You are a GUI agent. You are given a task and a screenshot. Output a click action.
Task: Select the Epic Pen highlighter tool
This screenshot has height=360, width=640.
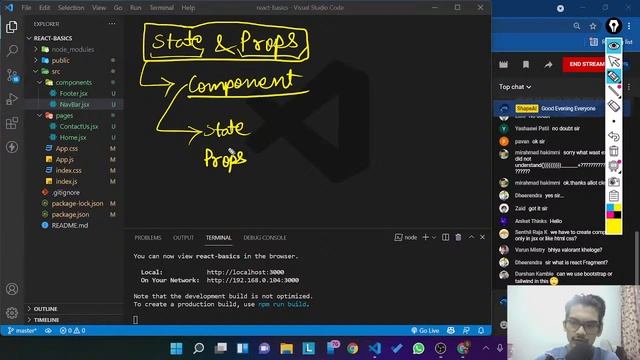pos(614,76)
